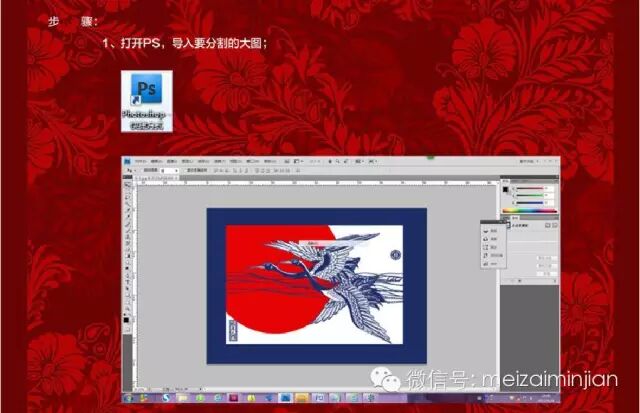Open the Screen Mode dropdown

point(372,161)
